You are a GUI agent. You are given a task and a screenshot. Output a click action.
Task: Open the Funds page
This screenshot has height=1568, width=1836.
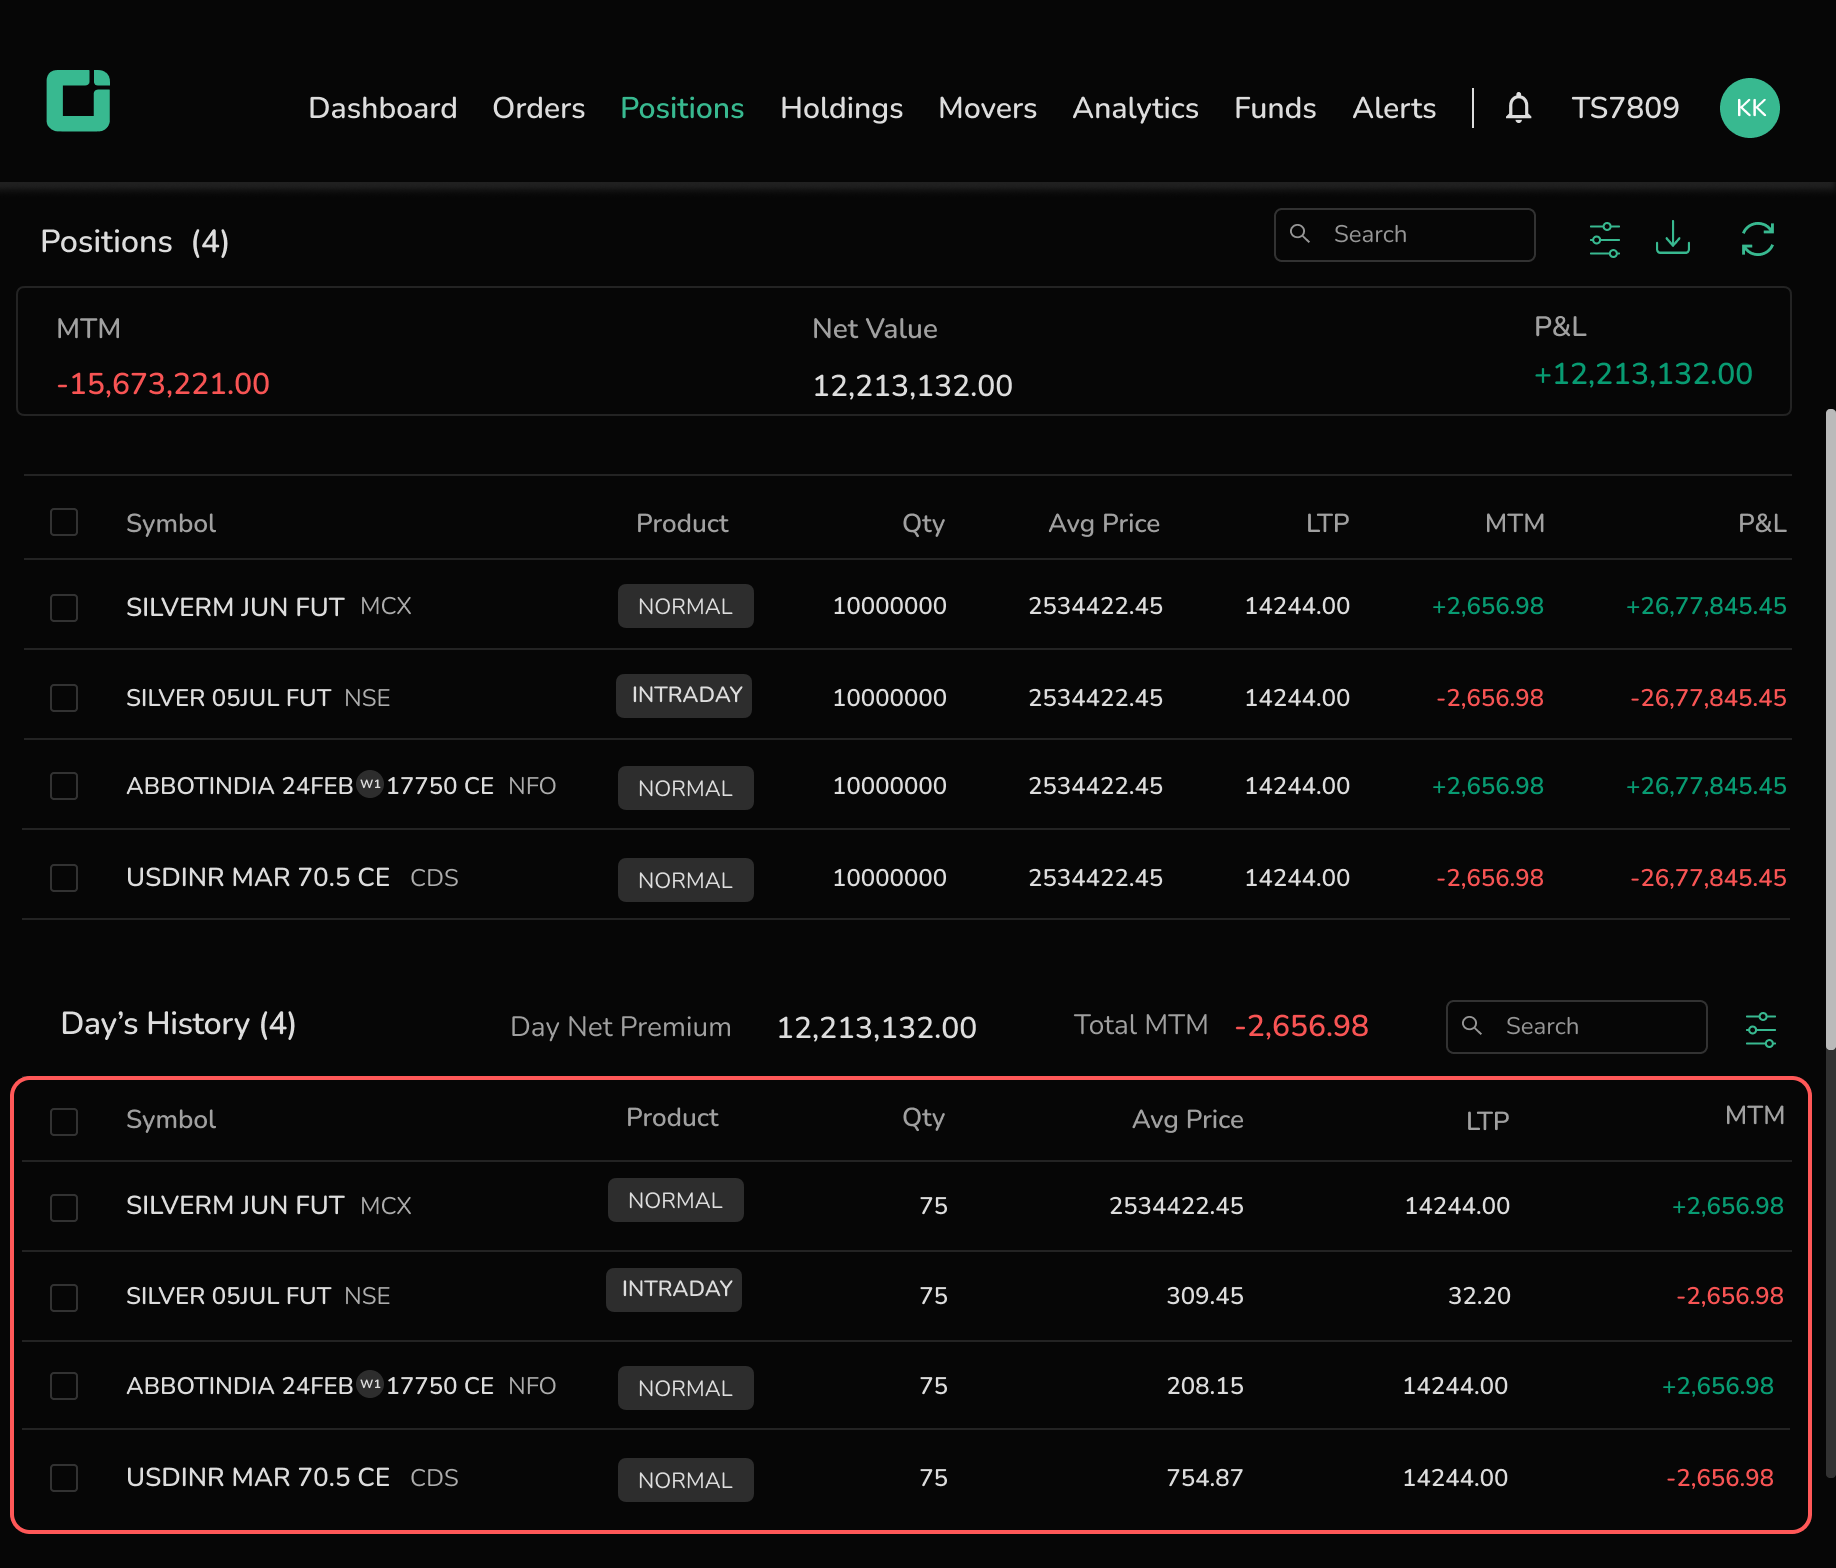[x=1275, y=108]
